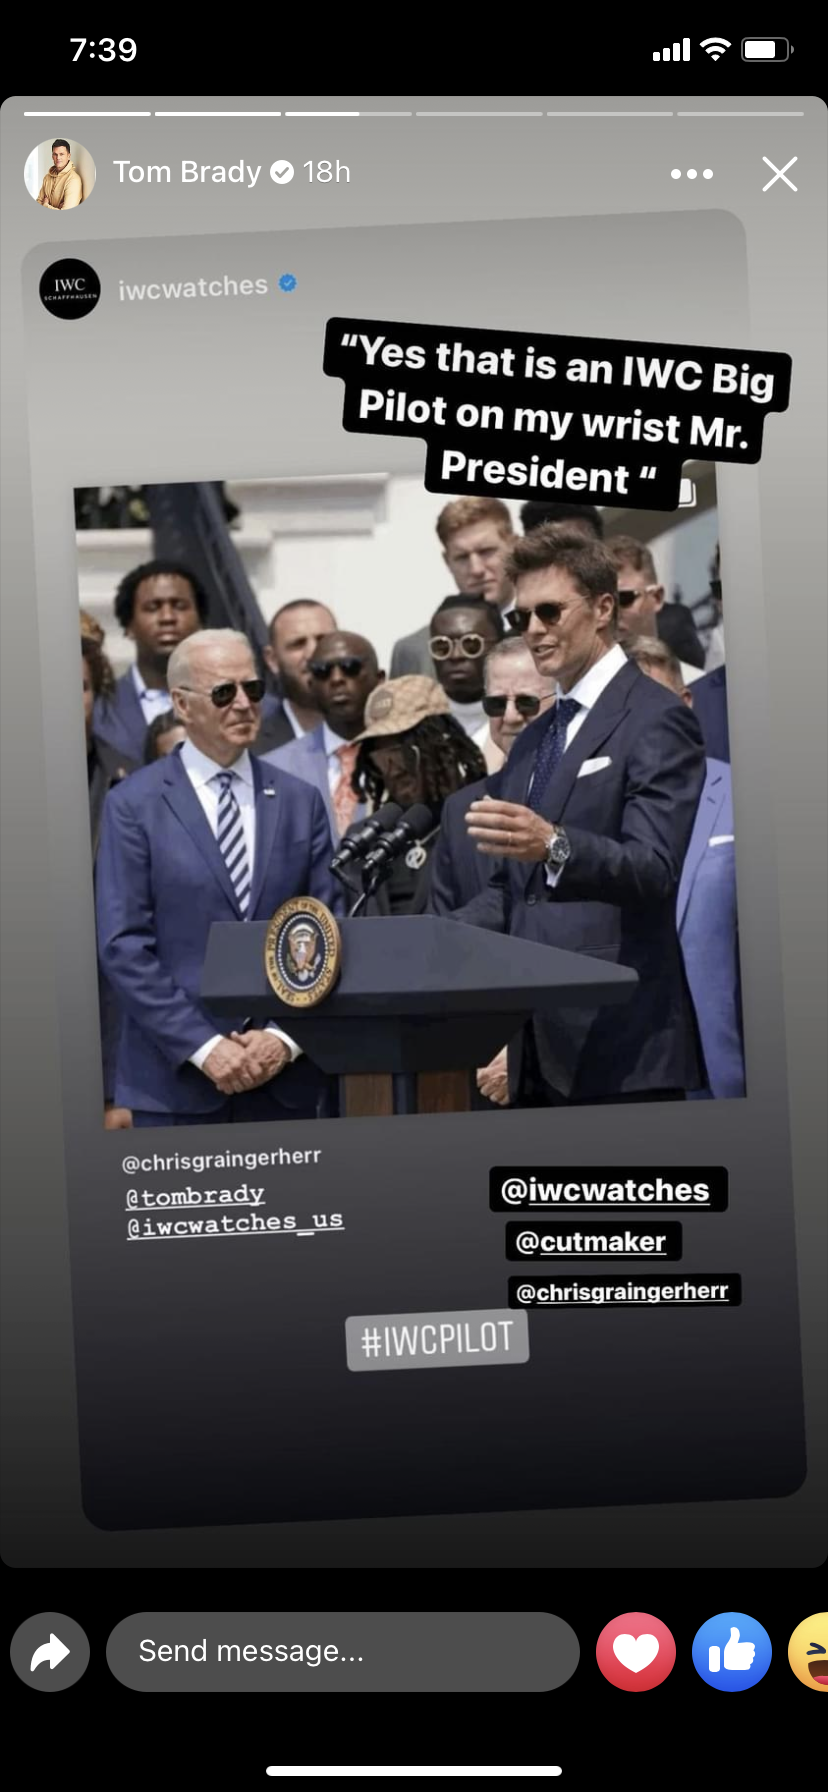The image size is (828, 1792).
Task: Focus the Send message input field
Action: tap(343, 1652)
